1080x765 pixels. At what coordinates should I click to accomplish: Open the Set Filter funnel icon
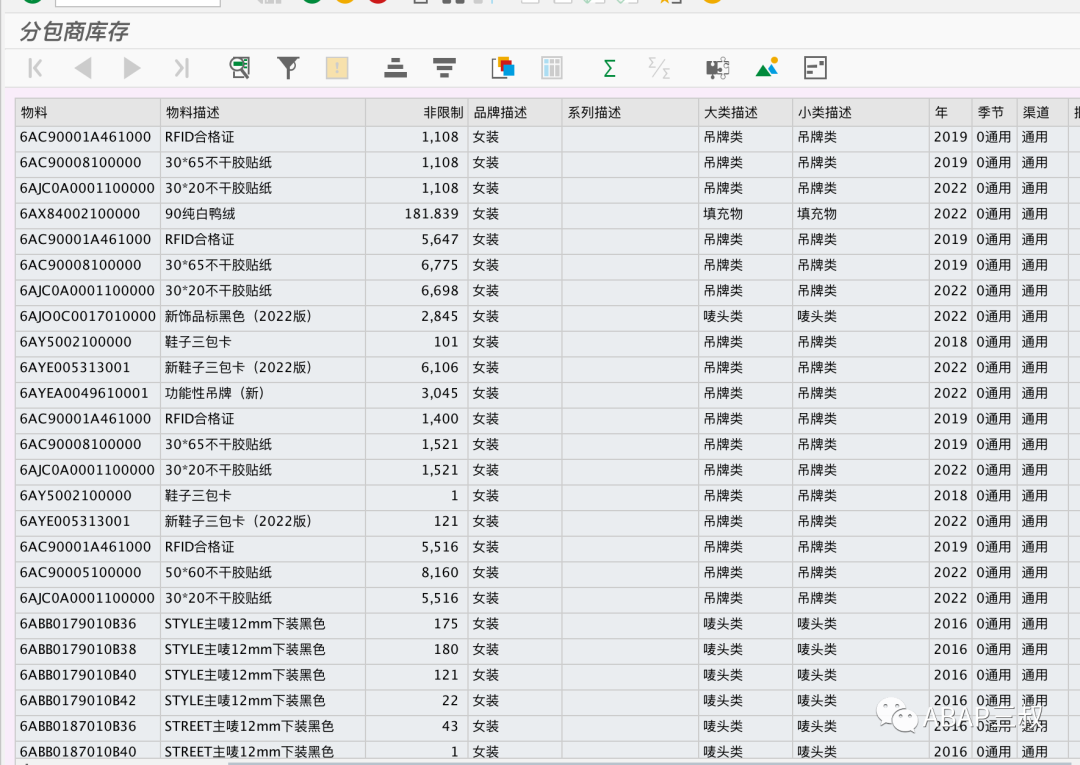pyautogui.click(x=288, y=68)
